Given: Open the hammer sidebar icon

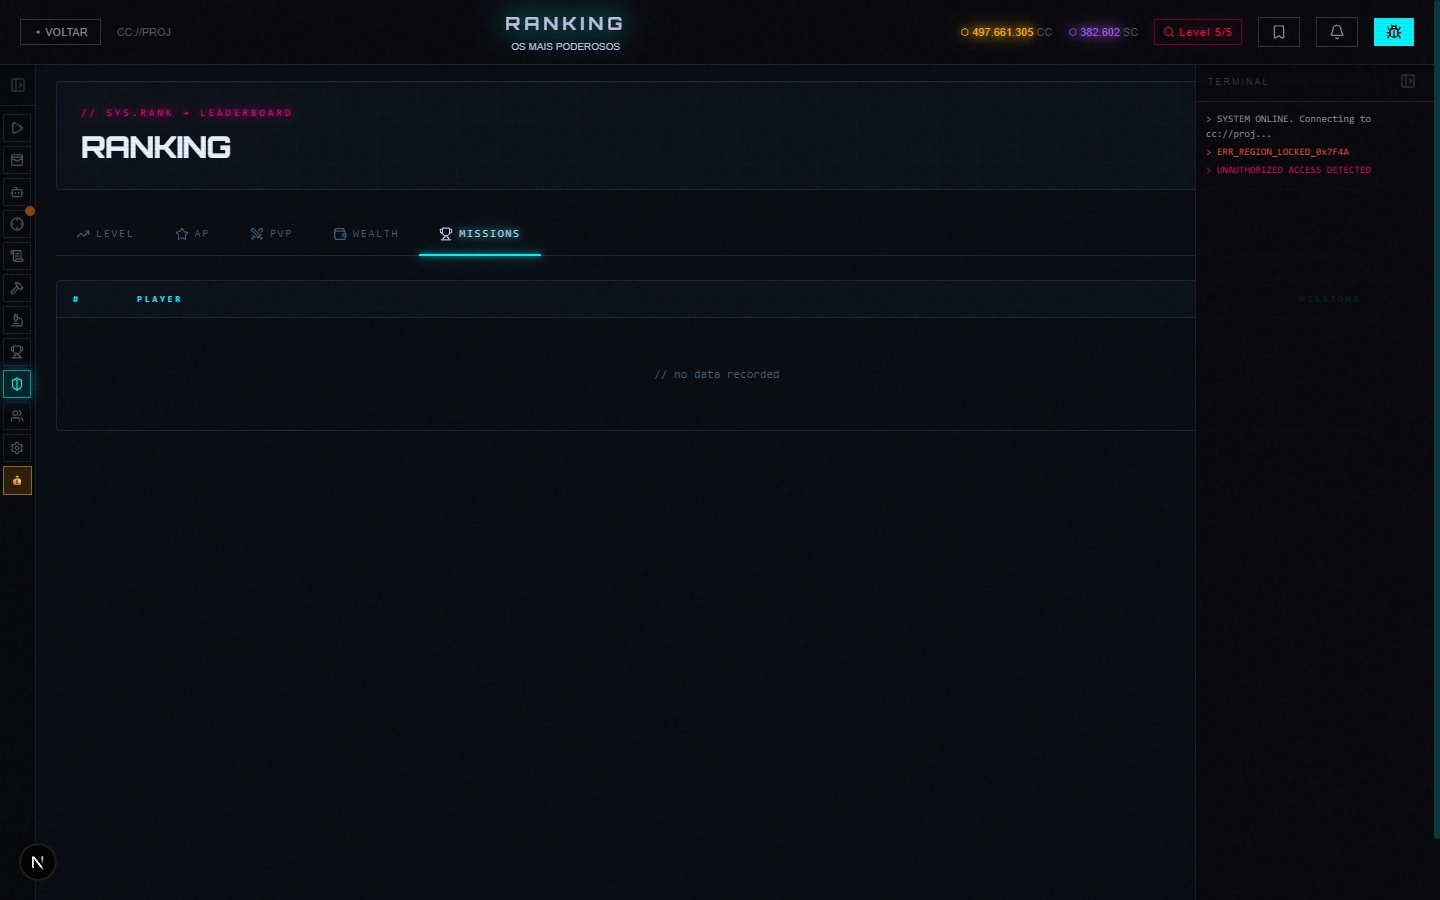Looking at the screenshot, I should (17, 288).
